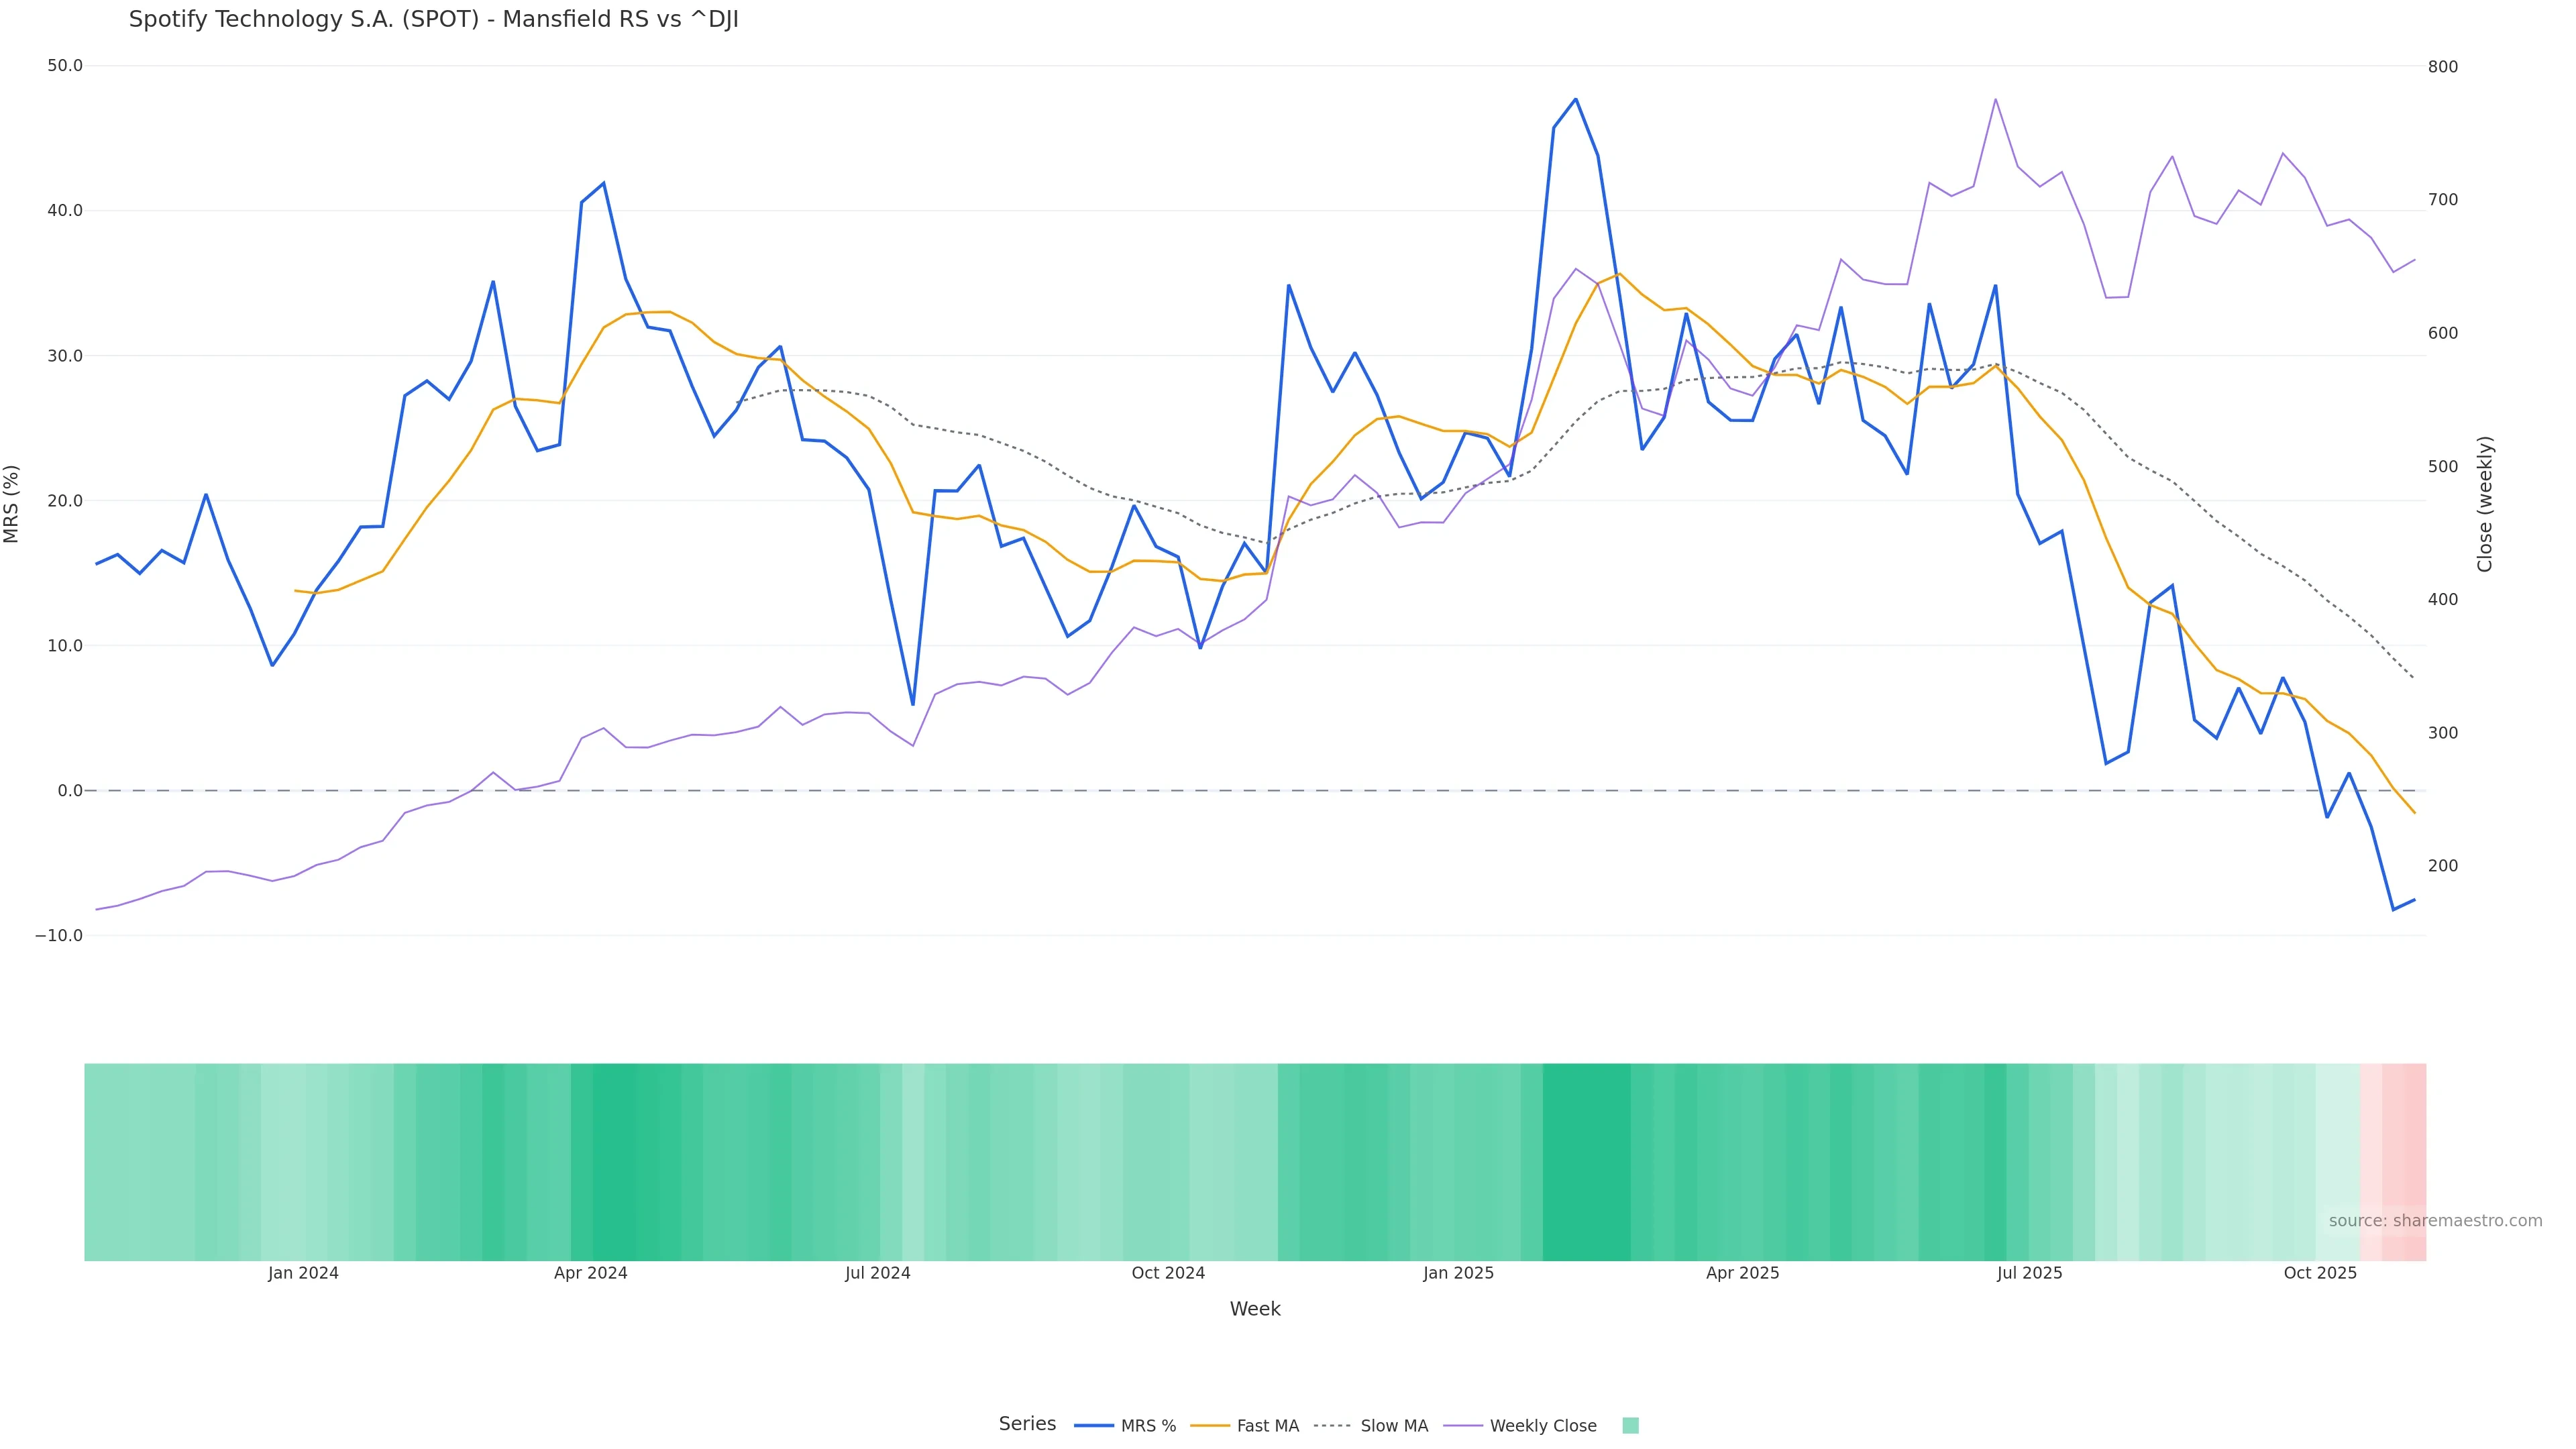Click the MRS (%) left axis title
2576x1449 pixels.
tap(12, 504)
